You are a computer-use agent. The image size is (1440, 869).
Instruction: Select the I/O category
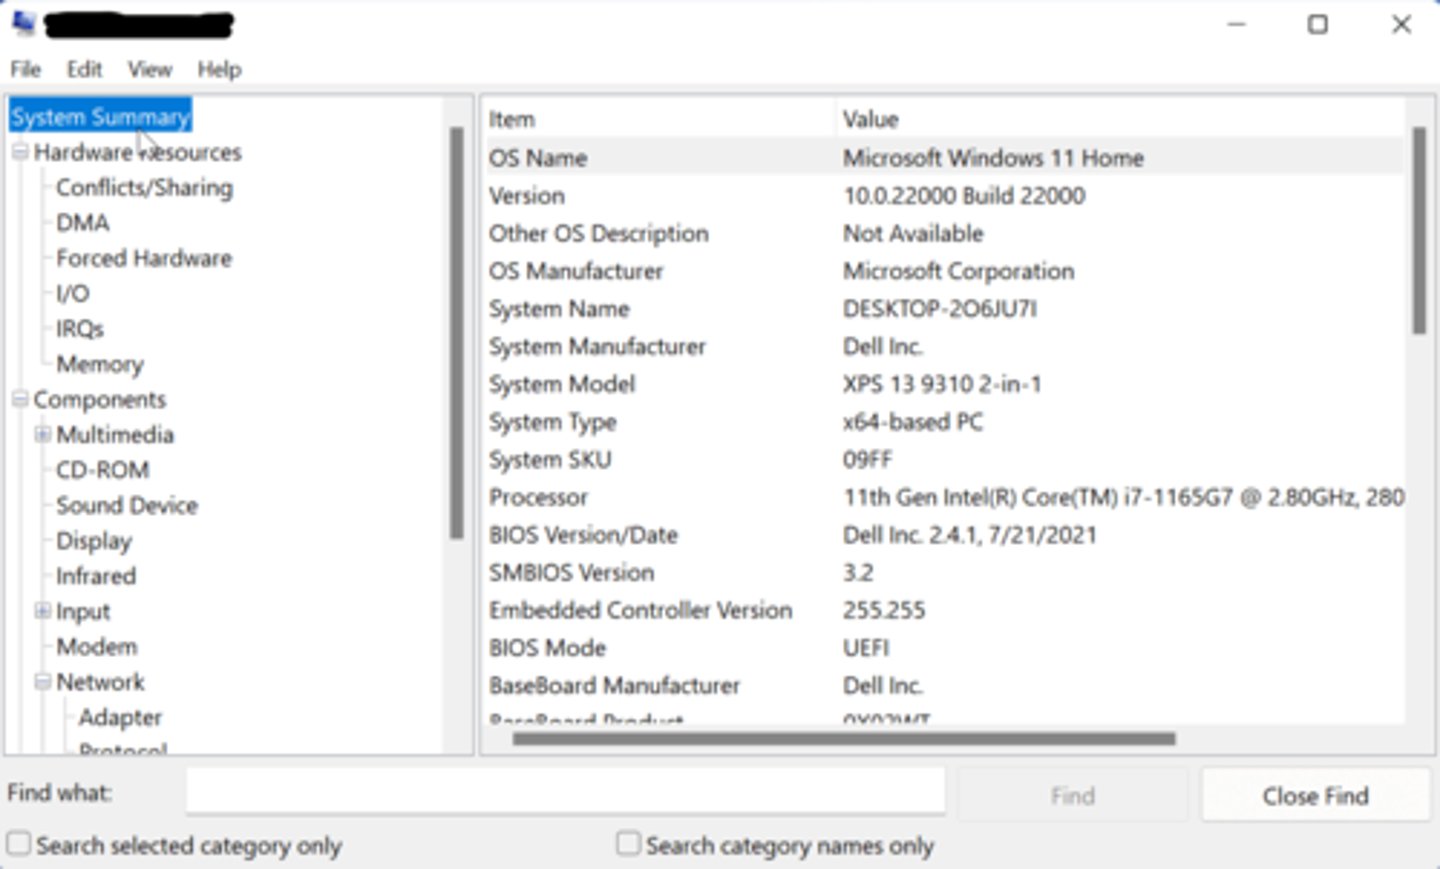pyautogui.click(x=72, y=293)
